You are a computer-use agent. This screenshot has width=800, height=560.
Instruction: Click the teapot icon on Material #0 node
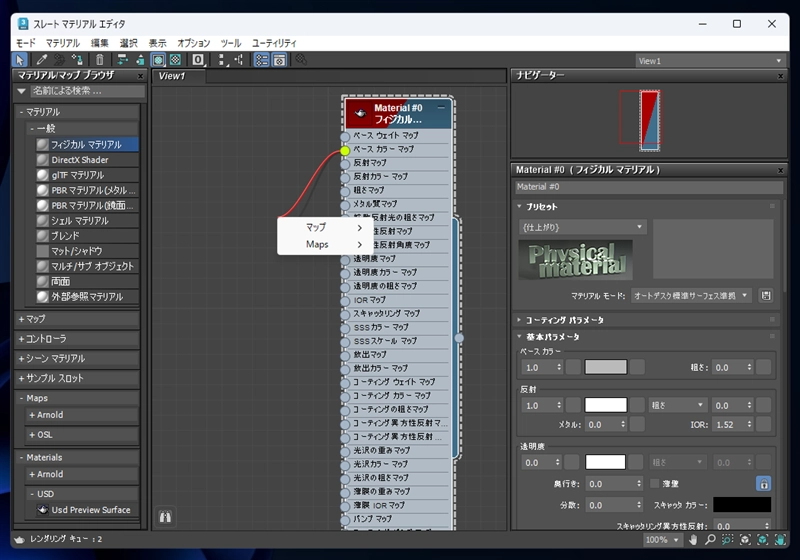[x=360, y=113]
